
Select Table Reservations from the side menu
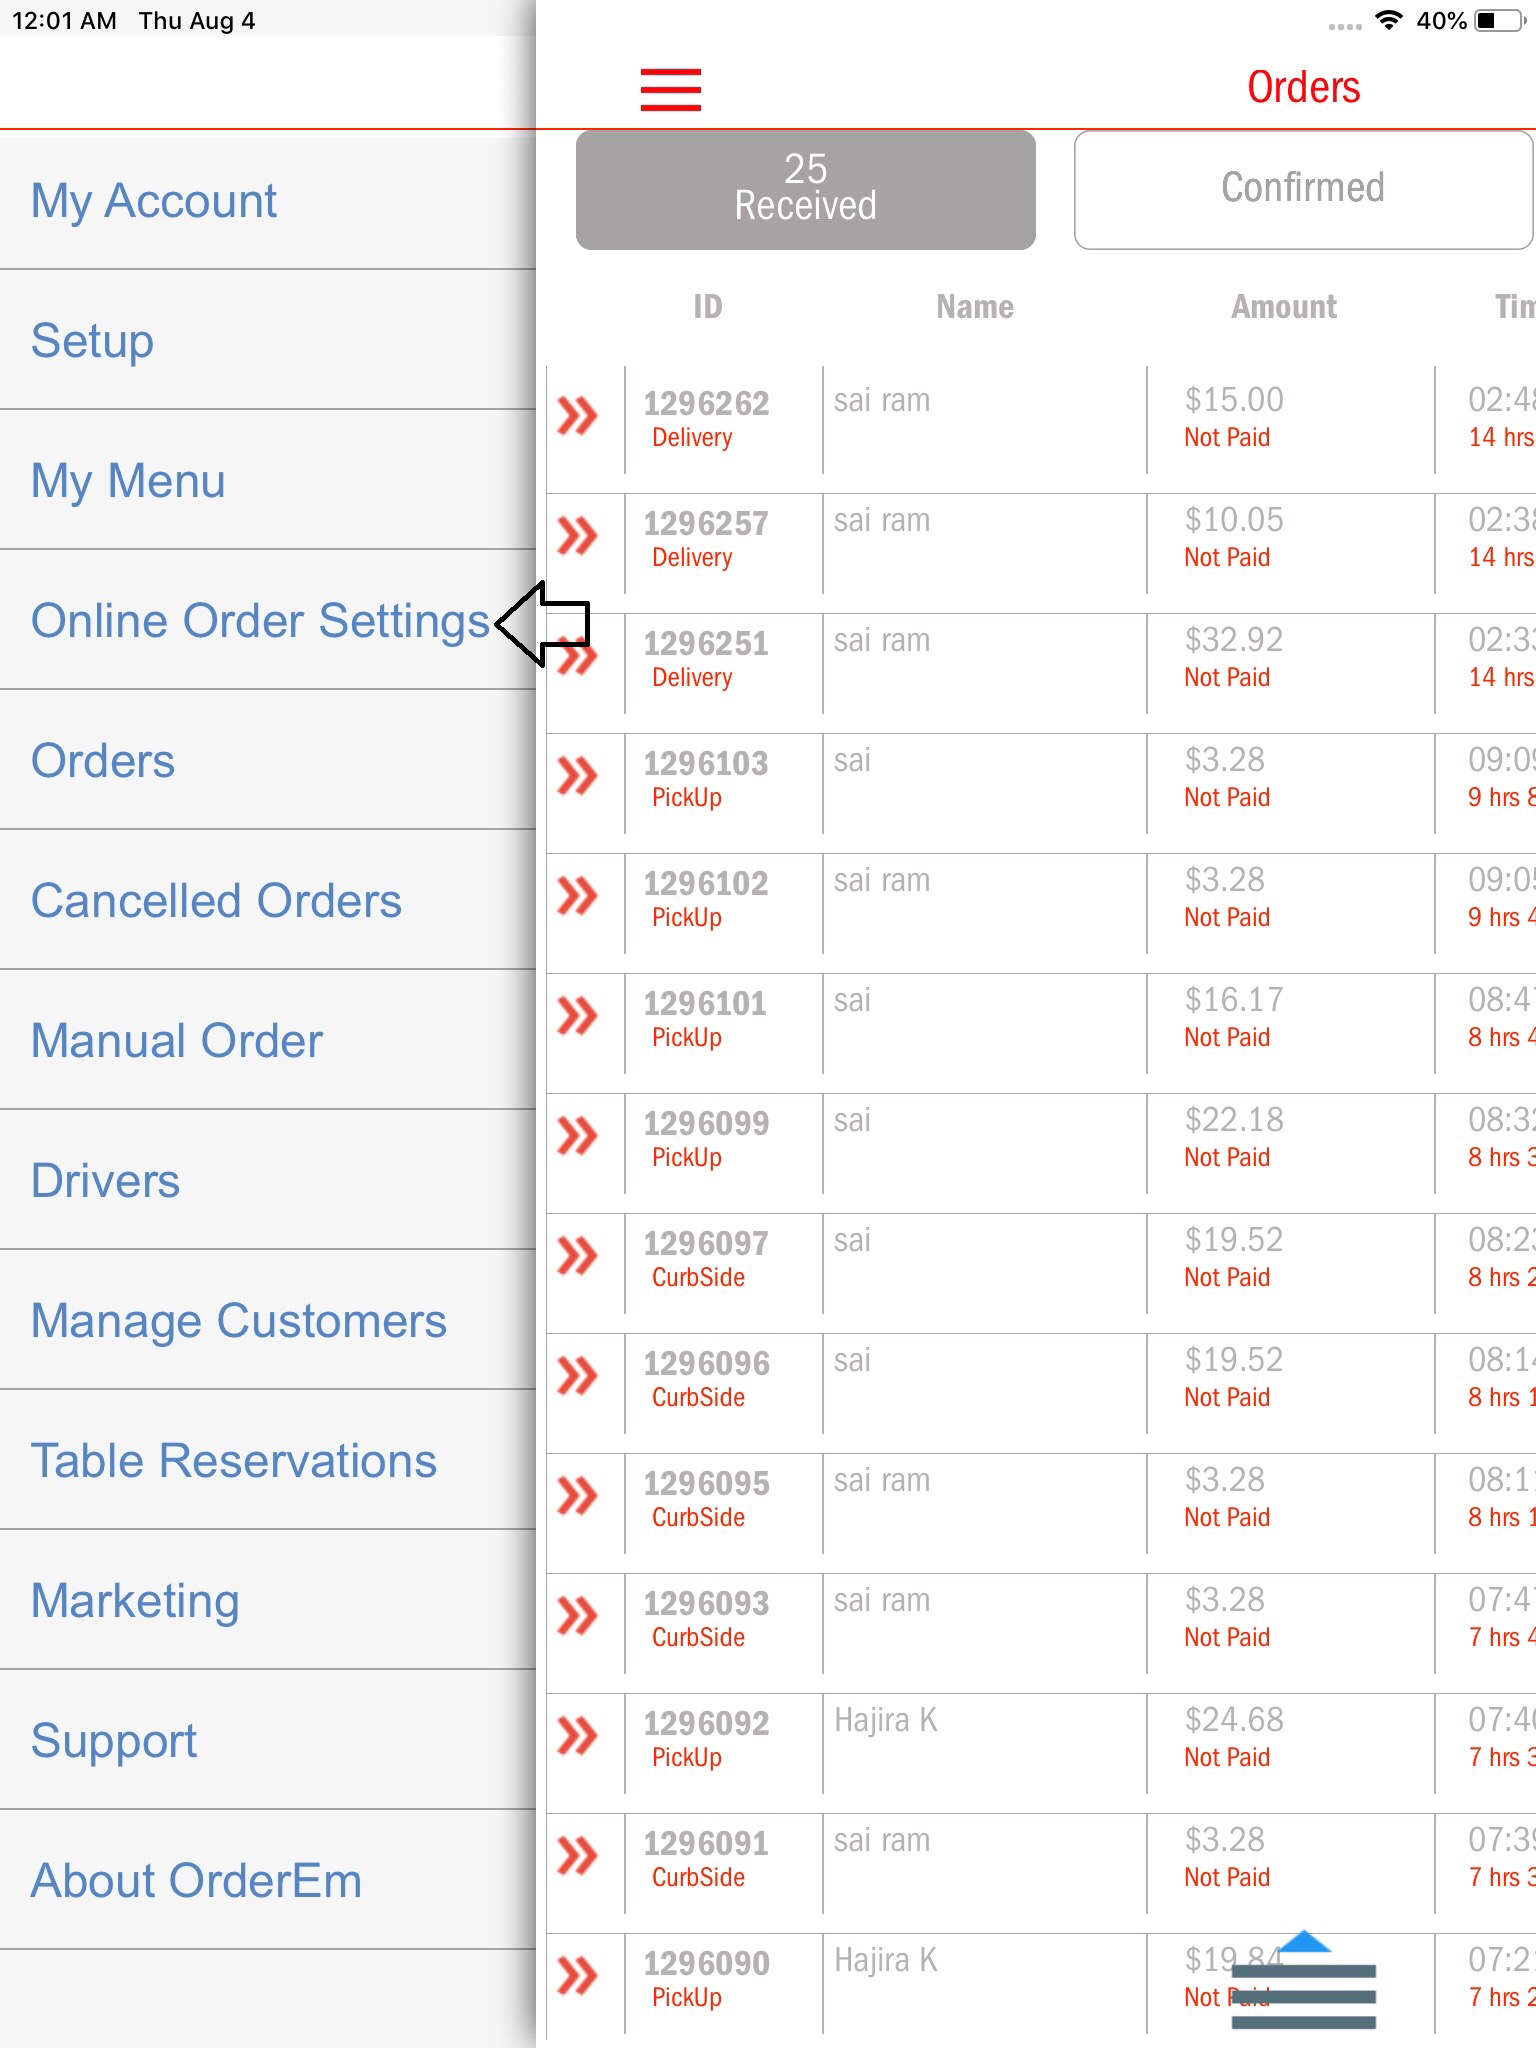click(x=234, y=1461)
